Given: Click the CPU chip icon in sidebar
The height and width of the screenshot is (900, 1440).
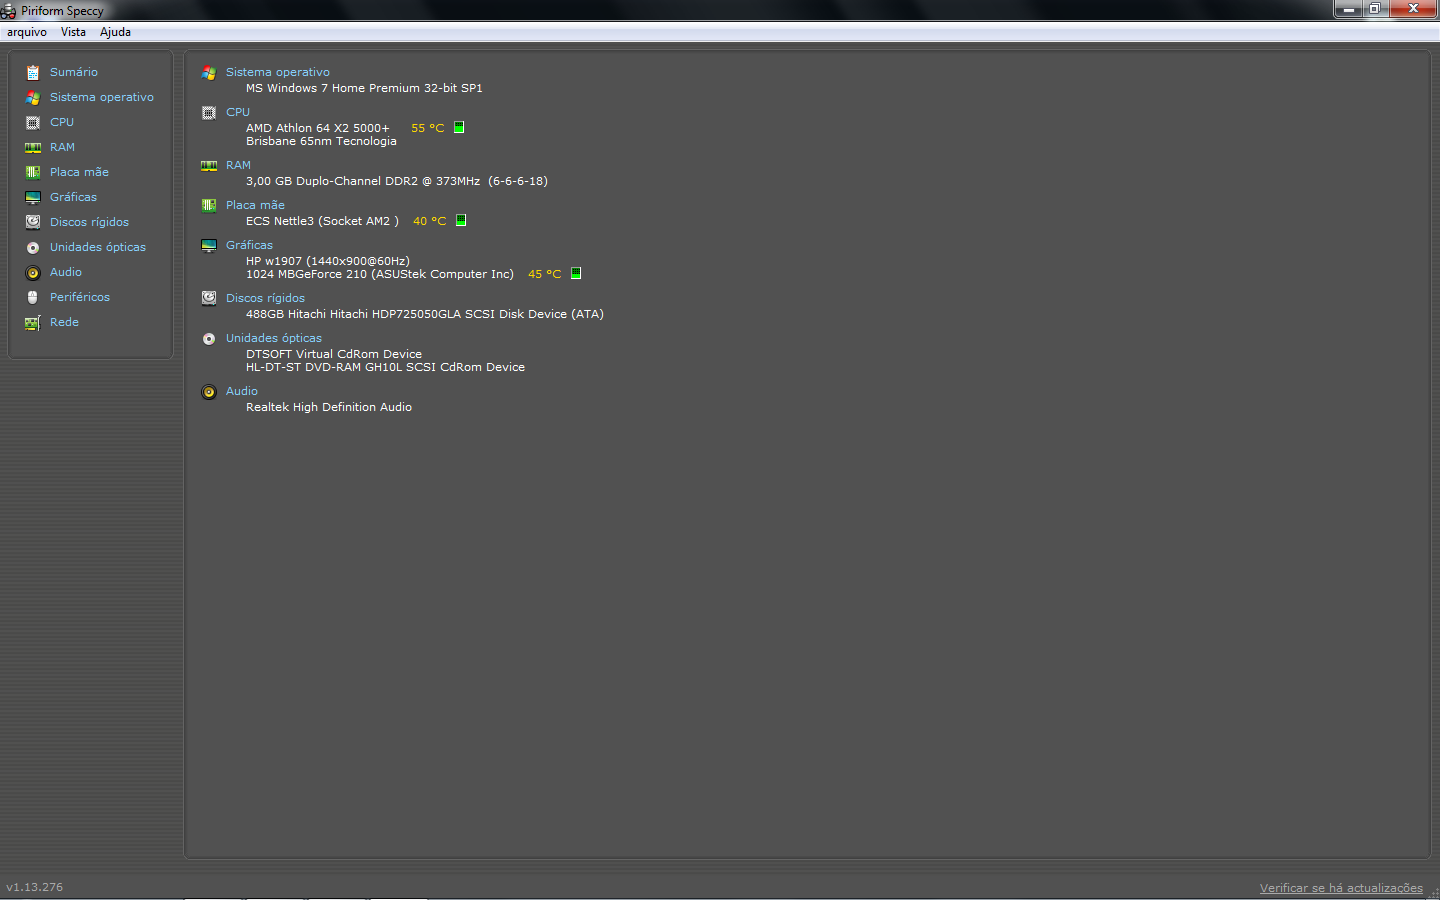Looking at the screenshot, I should pos(33,122).
